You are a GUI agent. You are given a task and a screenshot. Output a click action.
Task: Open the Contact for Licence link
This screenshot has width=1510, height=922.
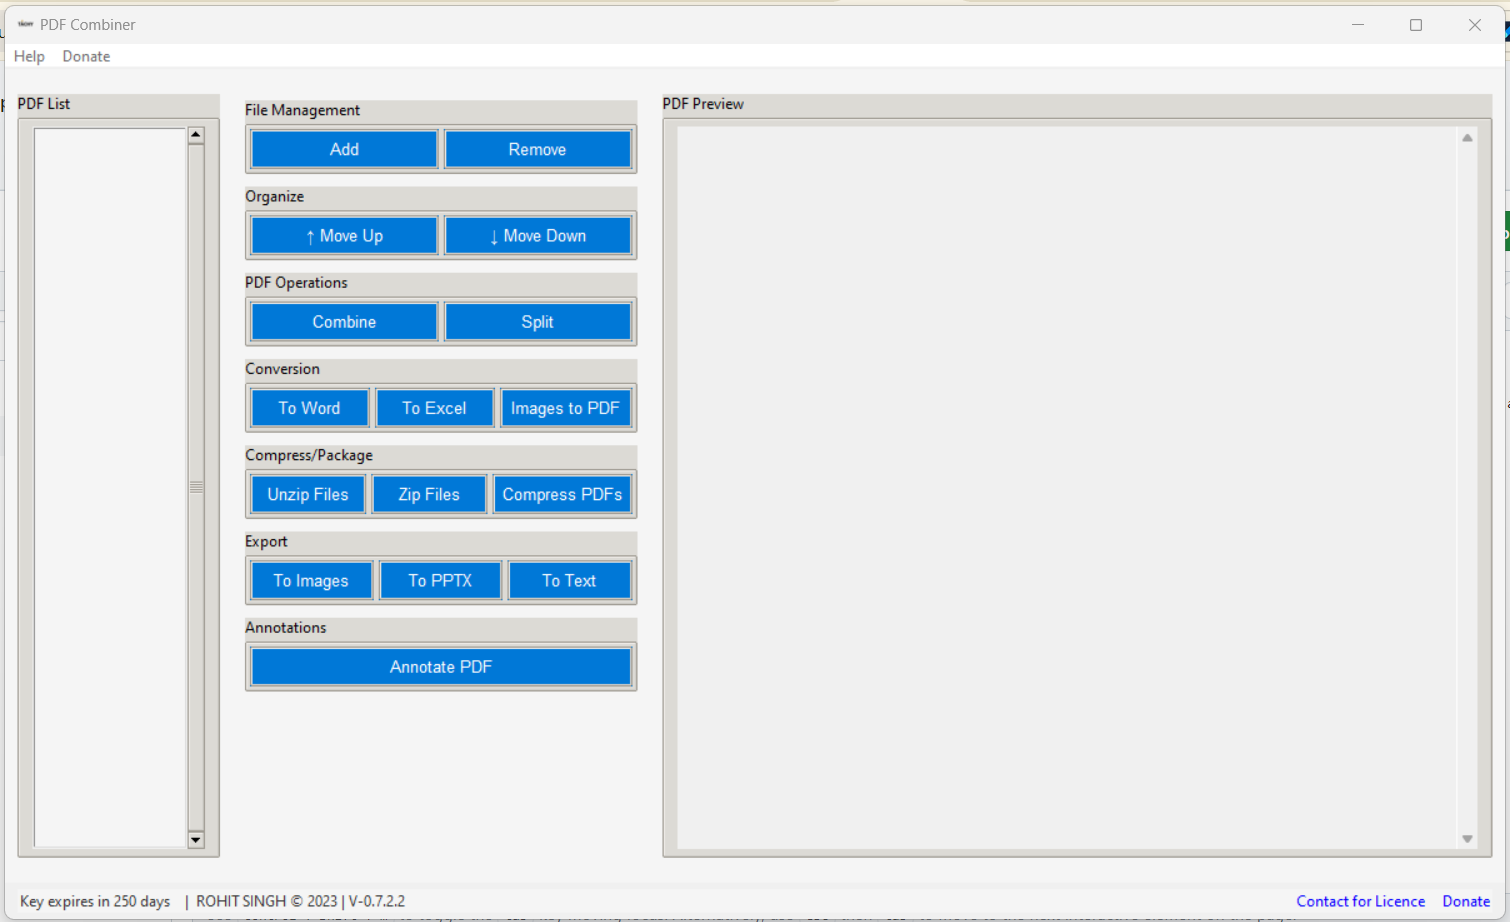click(1360, 901)
